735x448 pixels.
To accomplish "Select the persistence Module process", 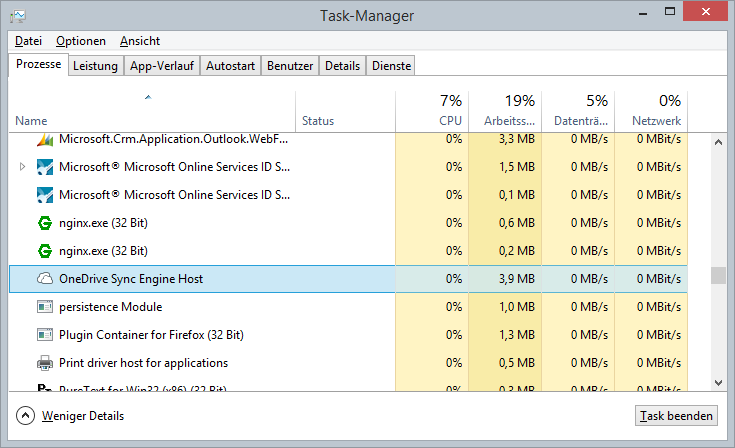I will [x=348, y=307].
